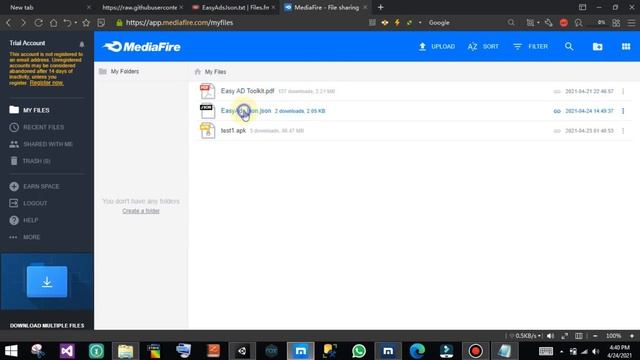Click the browser forward arrow
Screen dimensions: 640x360
[23, 23]
